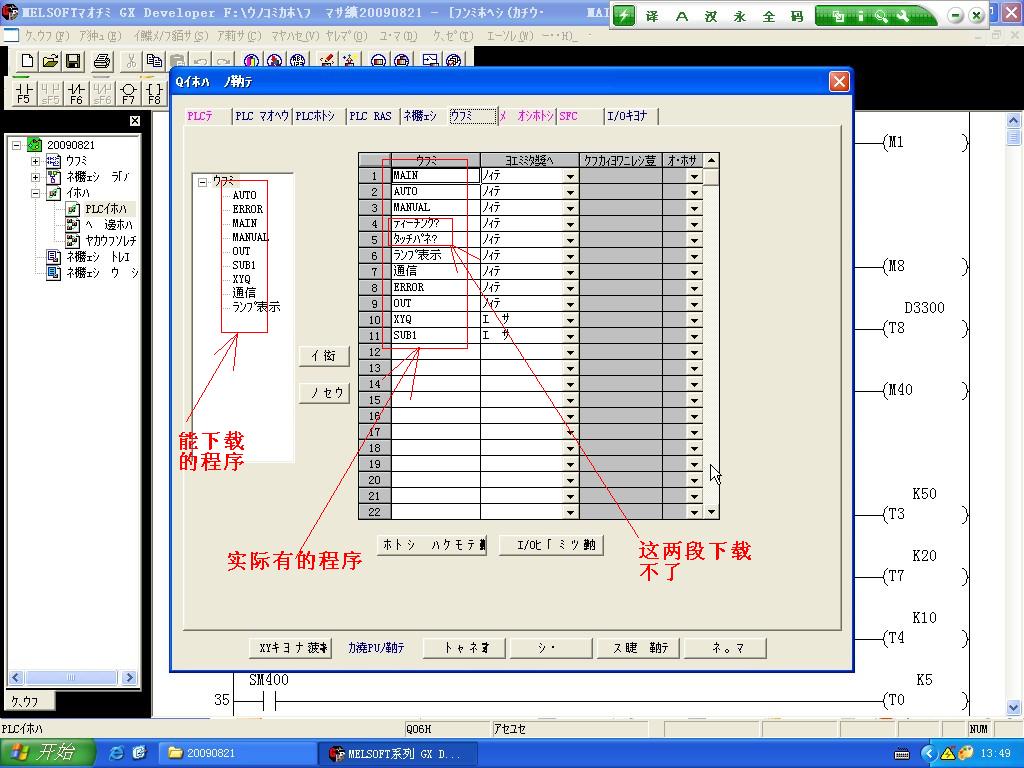This screenshot has width=1024, height=768.
Task: Open the dropdown in row 1 for MAIN
Action: tap(571, 176)
